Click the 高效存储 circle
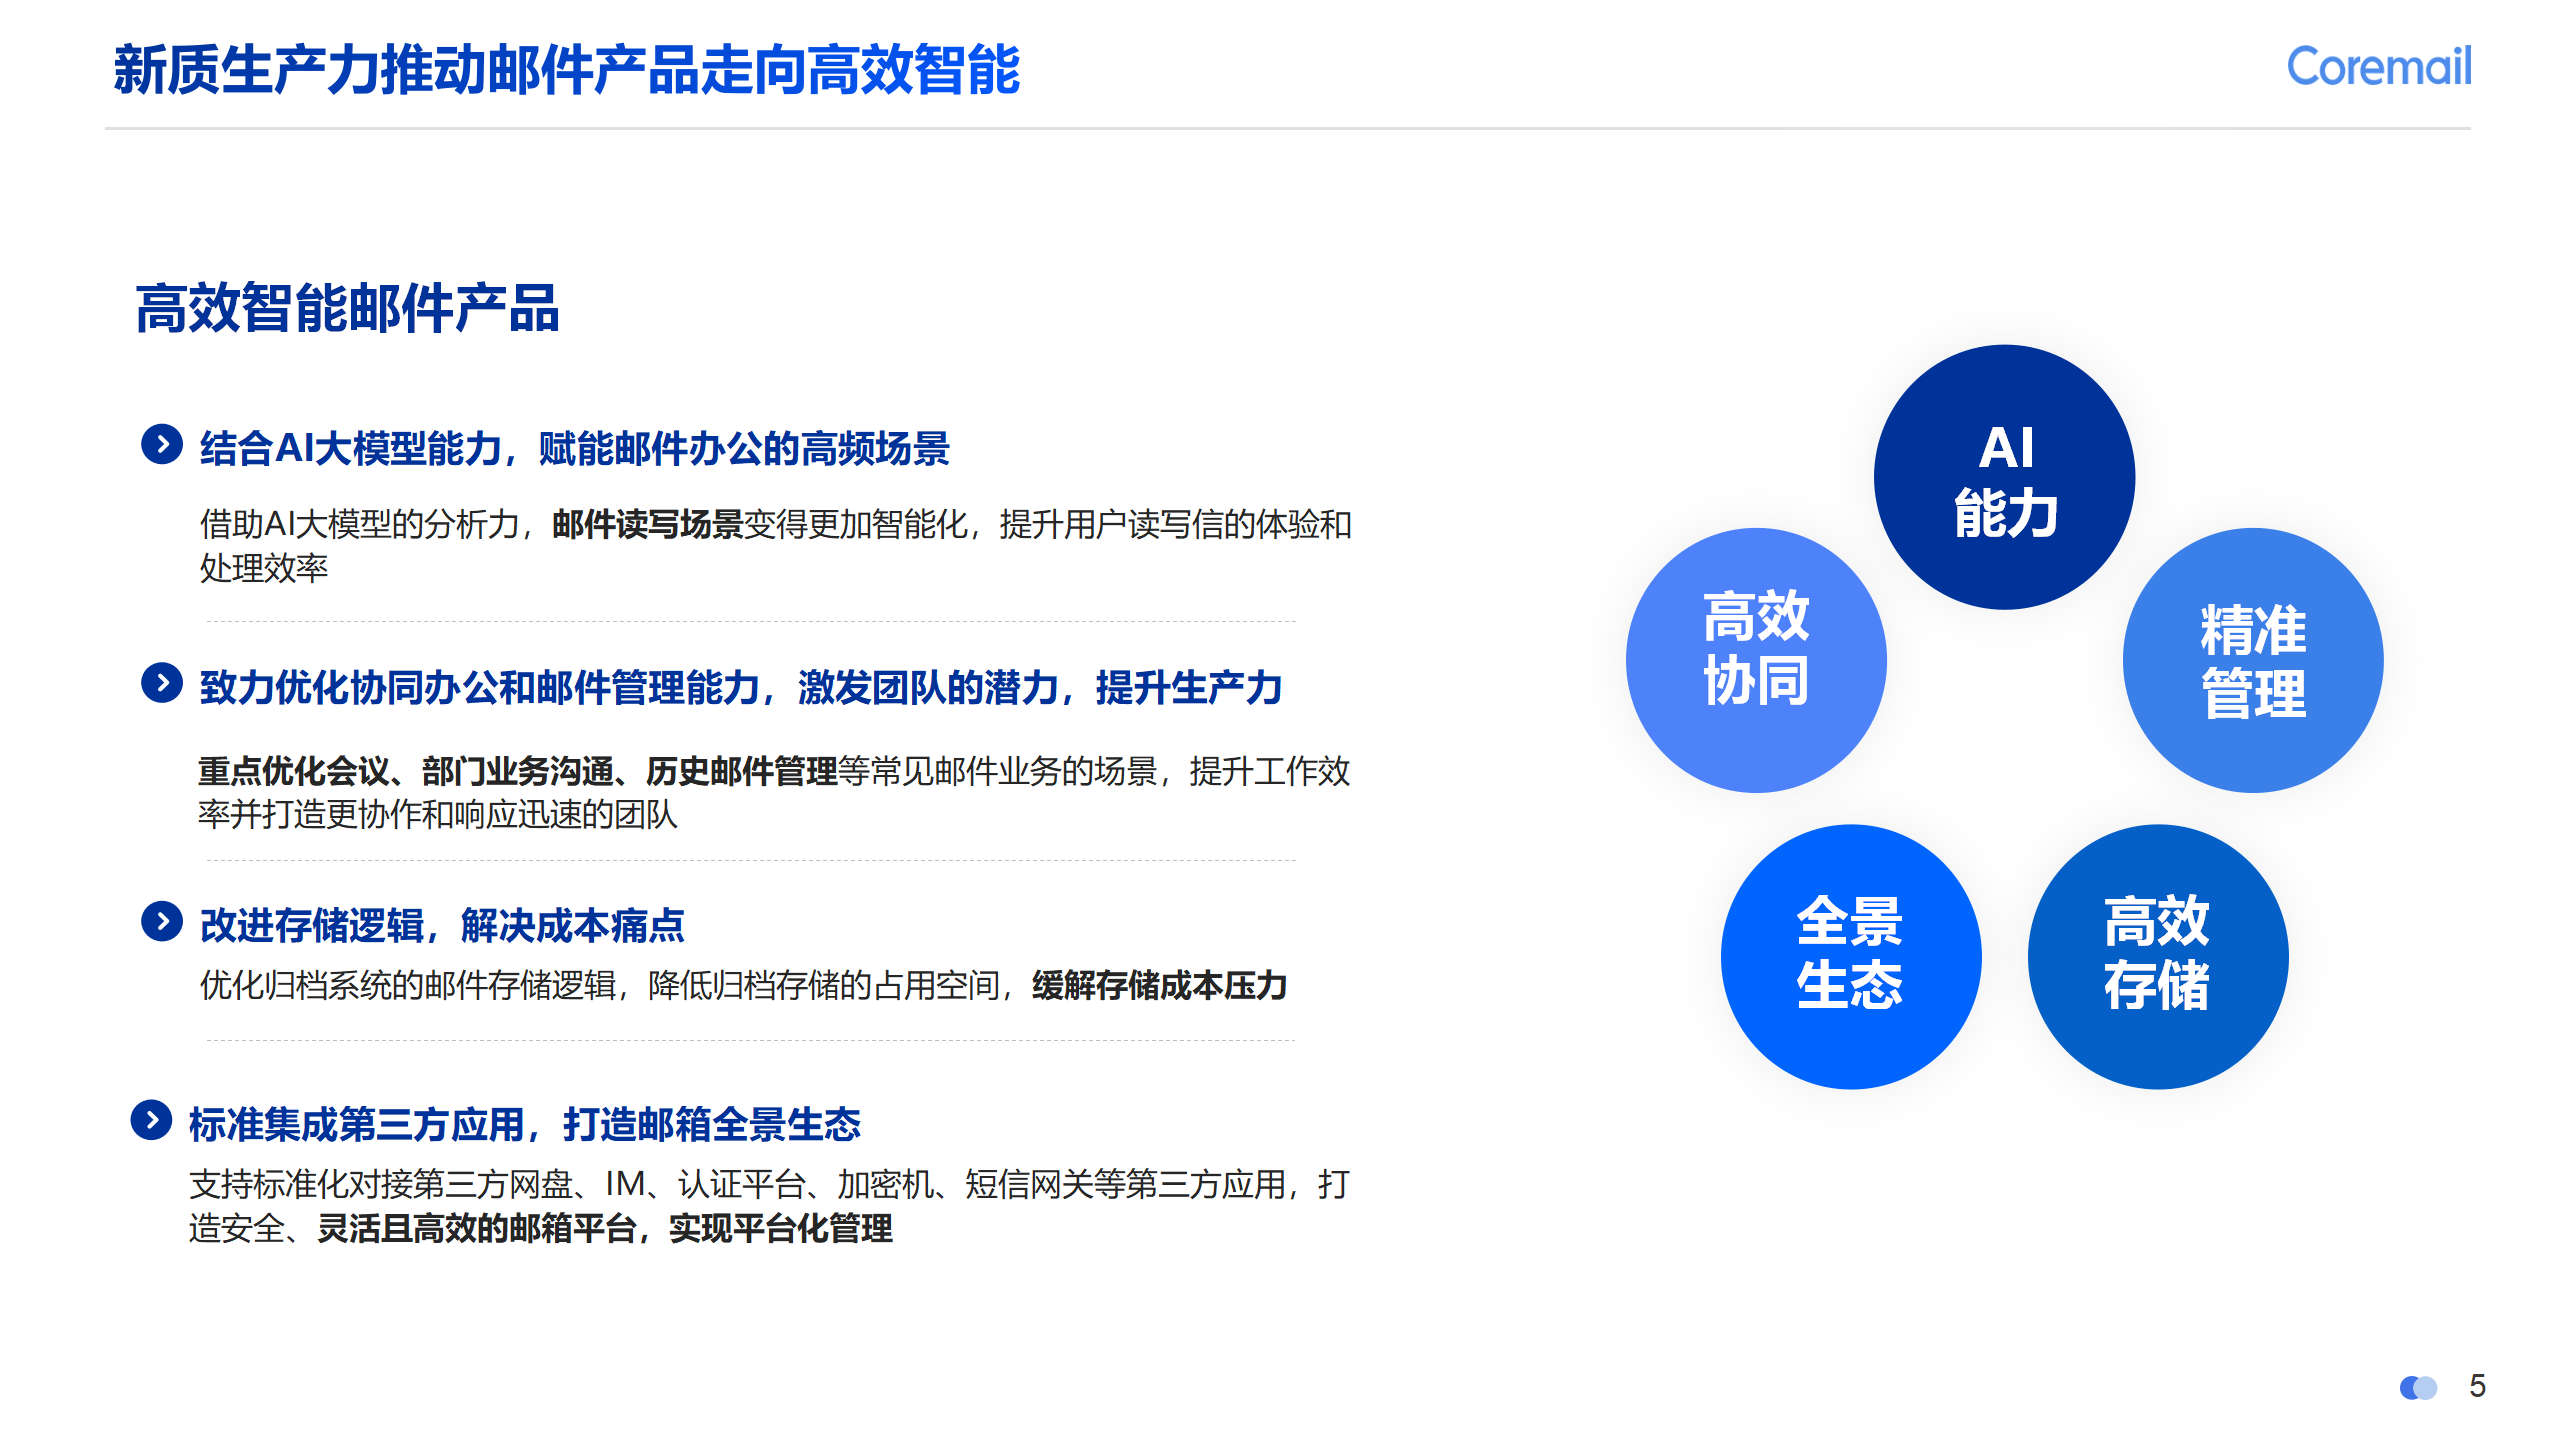 click(2157, 956)
